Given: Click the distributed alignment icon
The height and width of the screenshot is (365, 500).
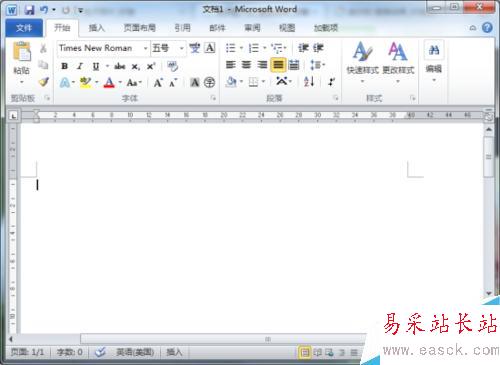Looking at the screenshot, I should (294, 65).
